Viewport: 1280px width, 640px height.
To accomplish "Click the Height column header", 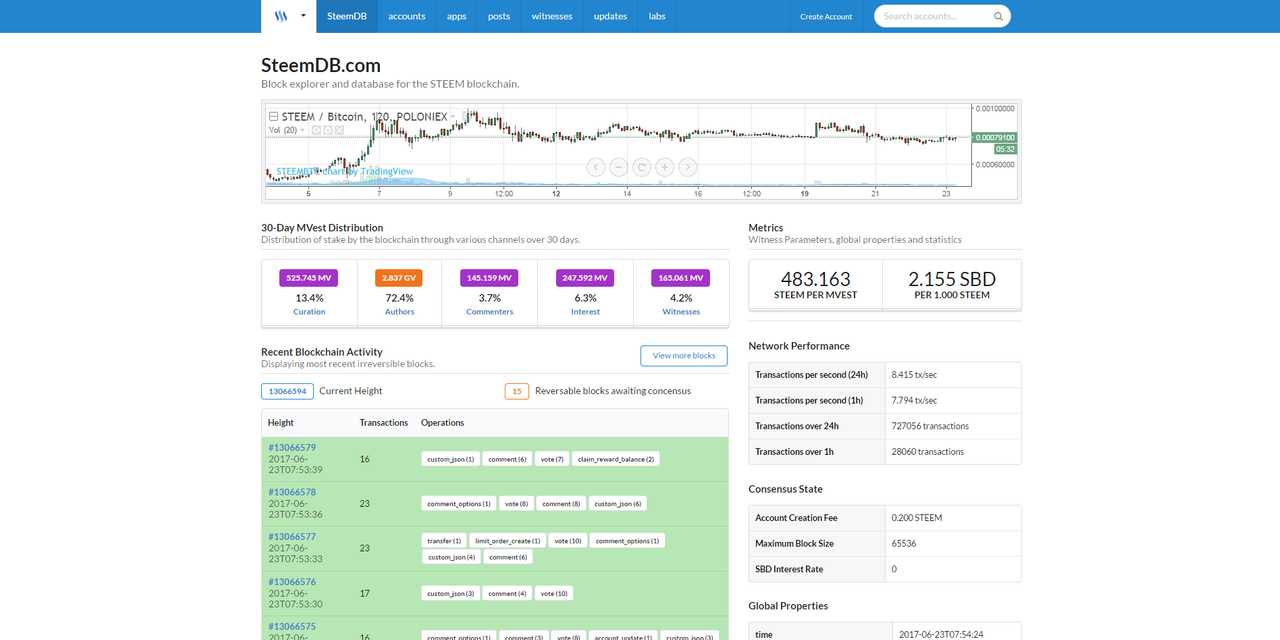I will (x=281, y=423).
